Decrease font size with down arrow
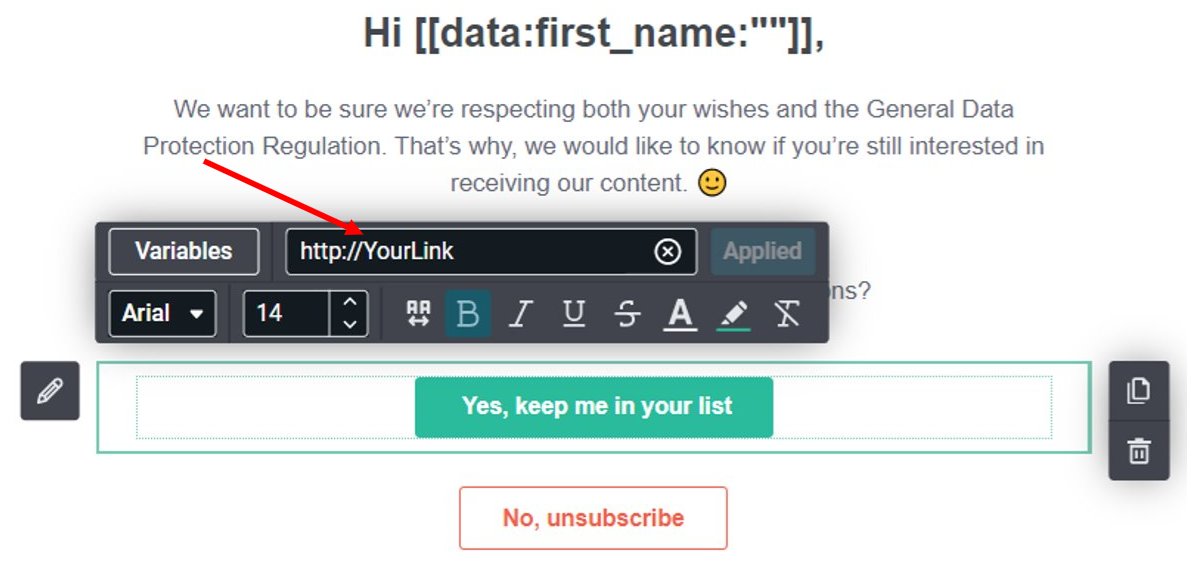This screenshot has width=1187, height=562. (x=350, y=325)
